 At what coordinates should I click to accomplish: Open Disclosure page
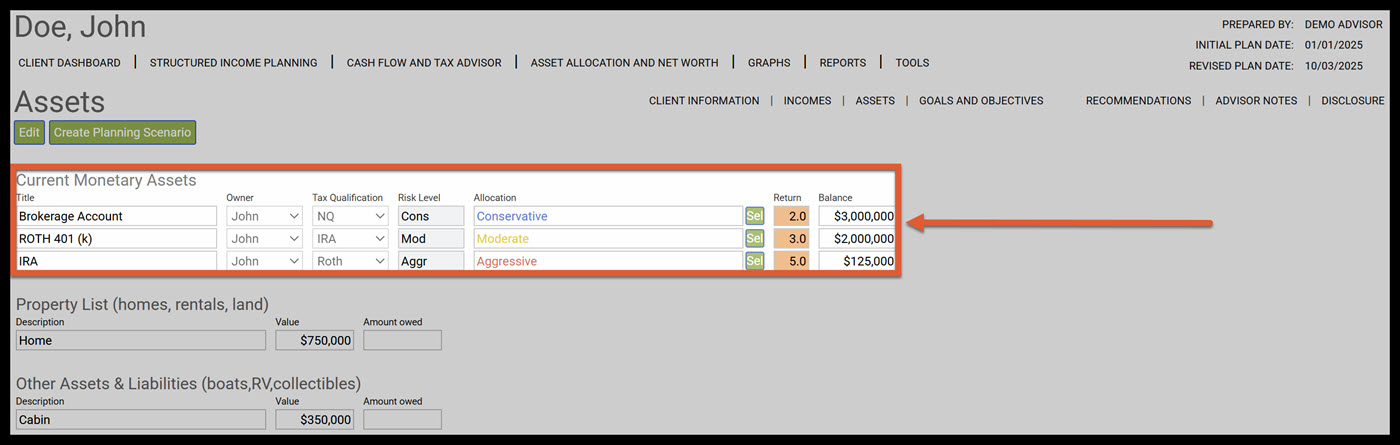pyautogui.click(x=1353, y=101)
